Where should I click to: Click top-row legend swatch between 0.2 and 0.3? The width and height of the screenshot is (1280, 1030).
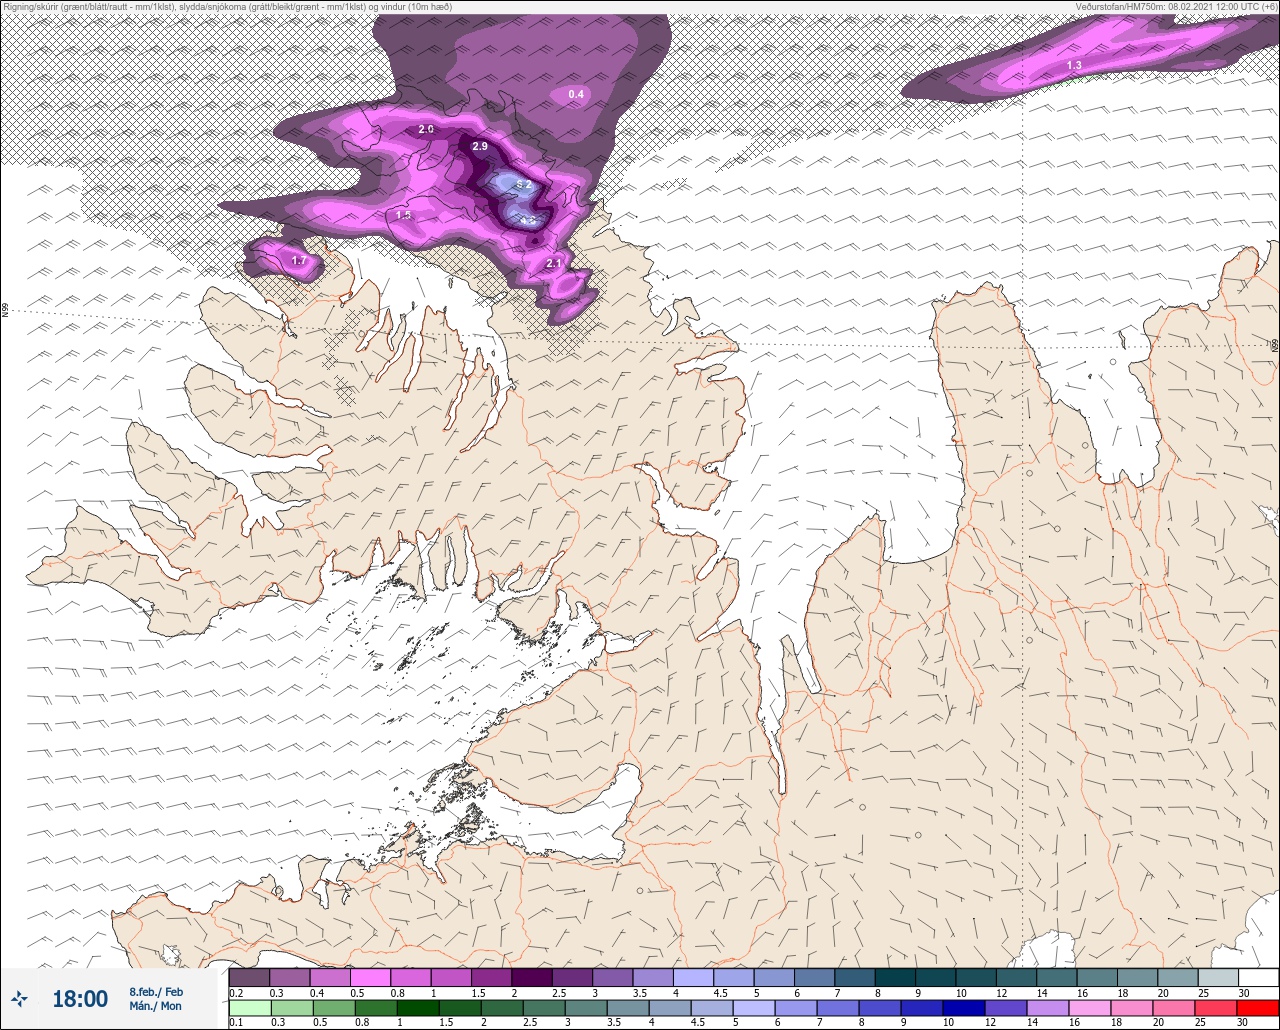coord(249,978)
